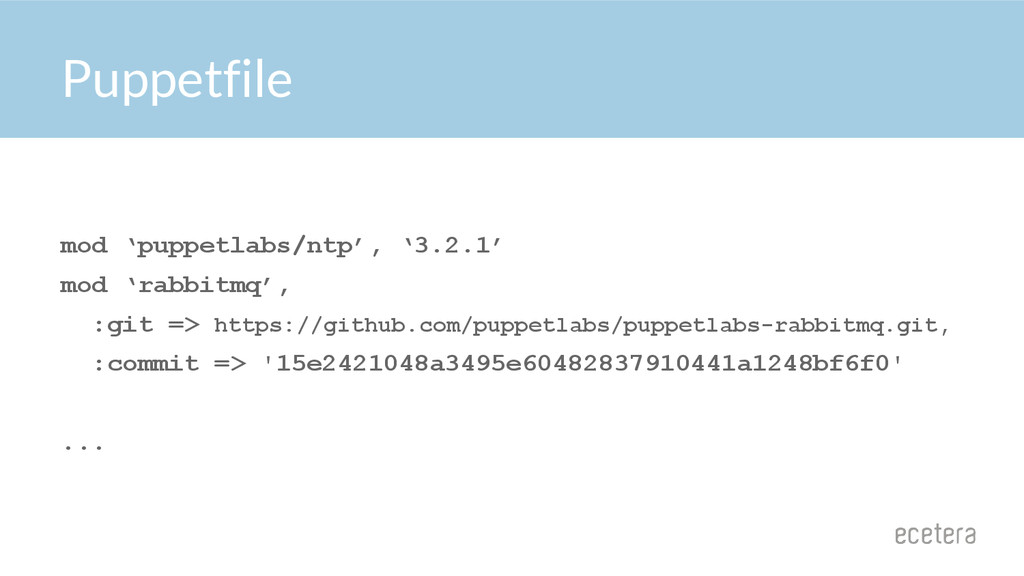Click the :commit keyword
Image resolution: width=1024 pixels, height=576 pixels.
point(146,364)
